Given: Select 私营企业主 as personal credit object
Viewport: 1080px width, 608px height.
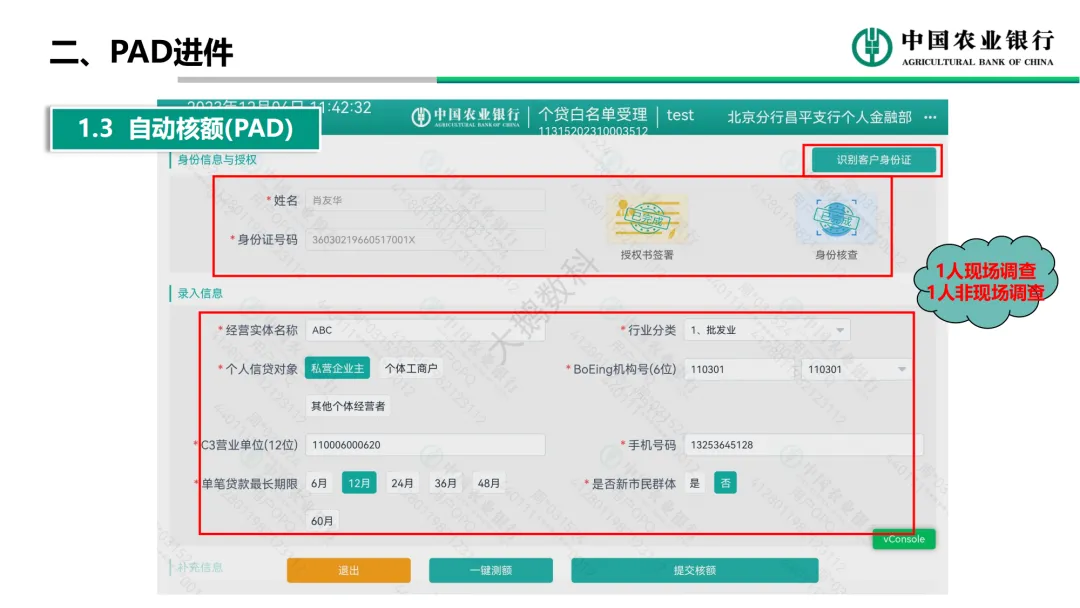Looking at the screenshot, I should (x=337, y=368).
